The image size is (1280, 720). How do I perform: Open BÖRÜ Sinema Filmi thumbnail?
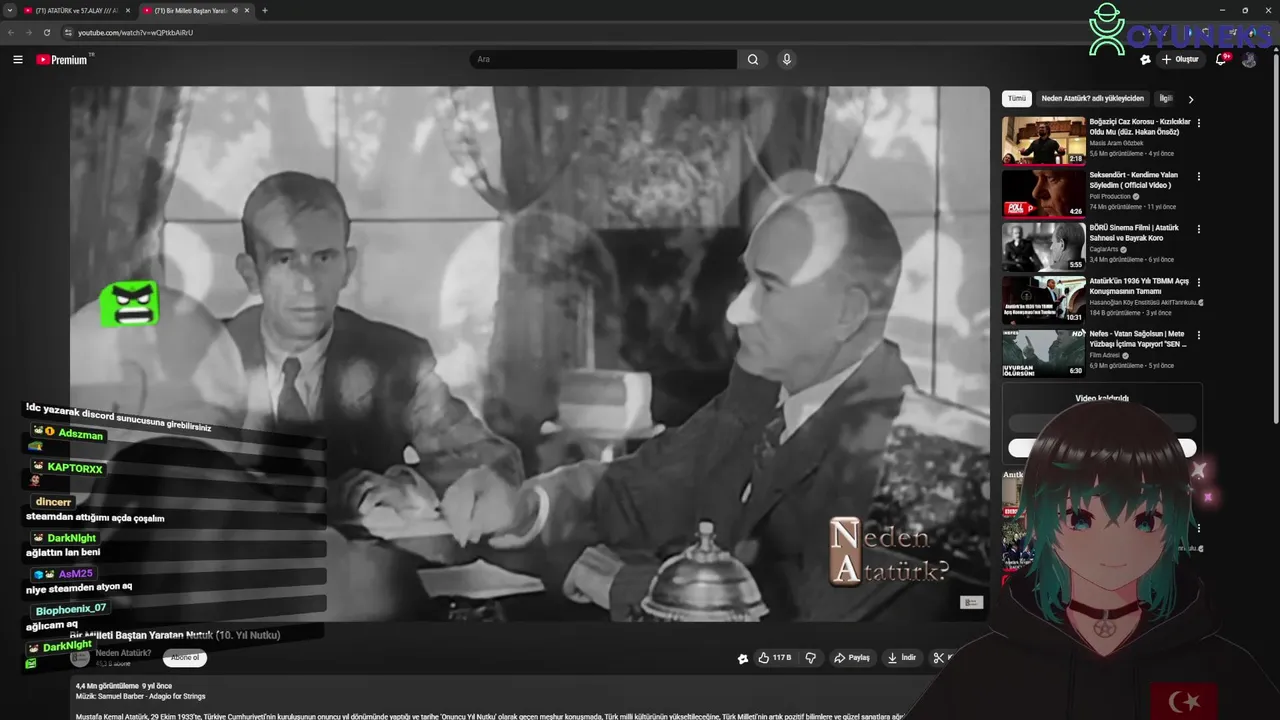(x=1044, y=246)
